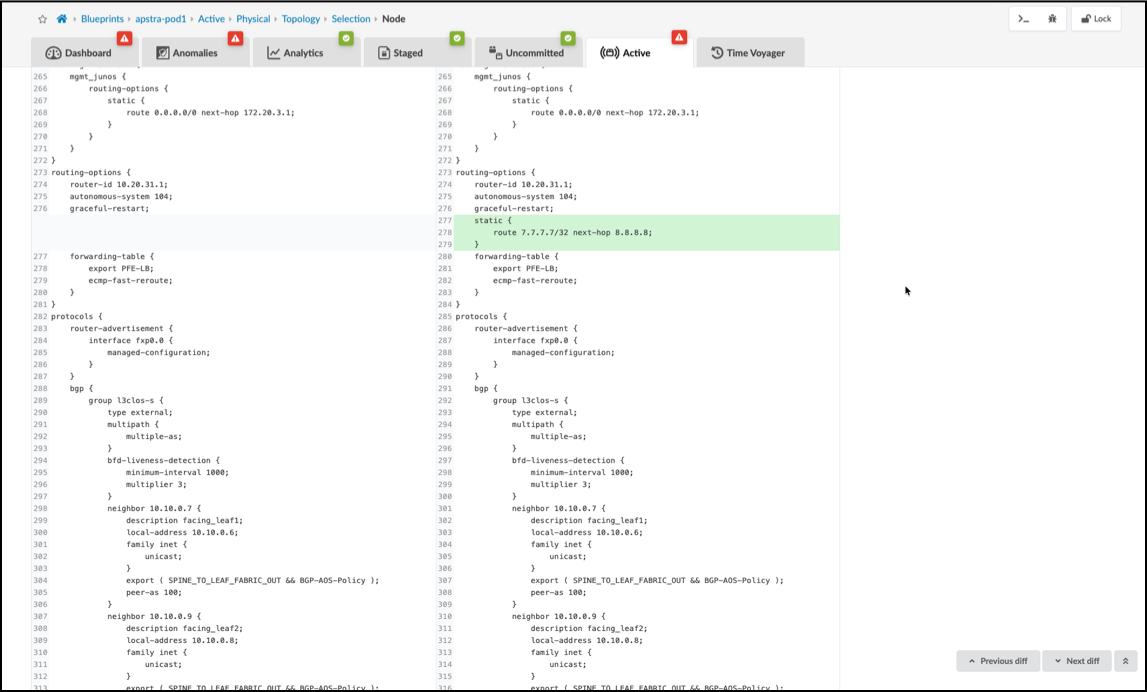Click the highlighted 'static {' line 277
This screenshot has width=1147, height=692.
tap(493, 220)
